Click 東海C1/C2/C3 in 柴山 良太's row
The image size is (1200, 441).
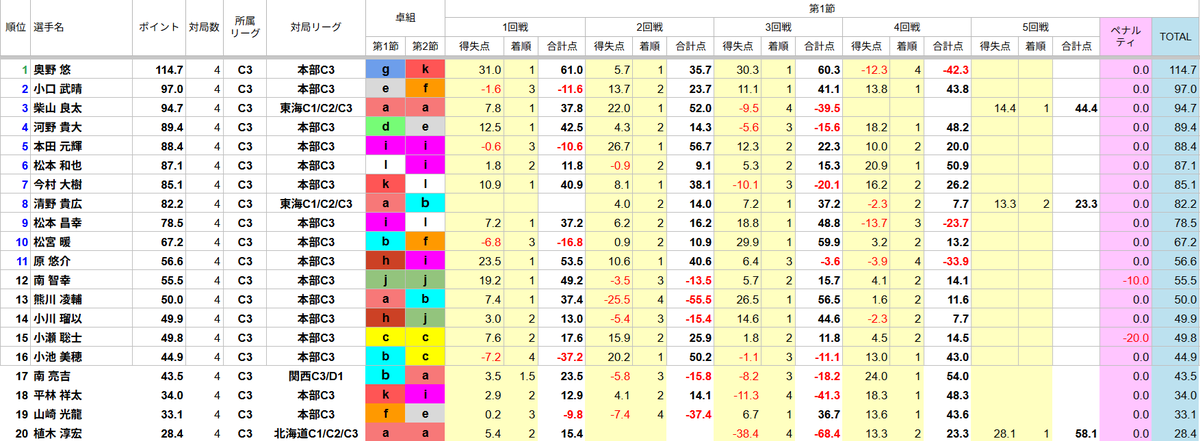tap(314, 108)
